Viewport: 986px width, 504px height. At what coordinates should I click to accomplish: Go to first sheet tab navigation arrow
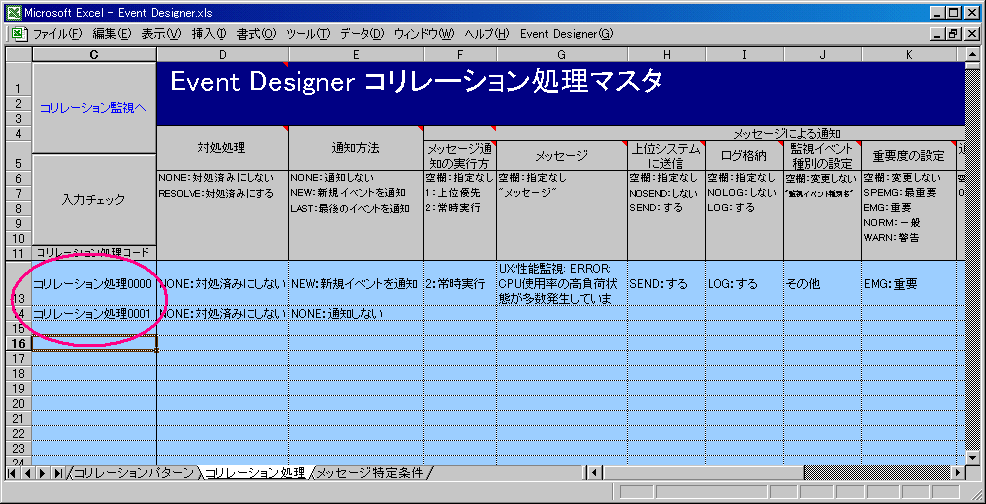[x=11, y=473]
